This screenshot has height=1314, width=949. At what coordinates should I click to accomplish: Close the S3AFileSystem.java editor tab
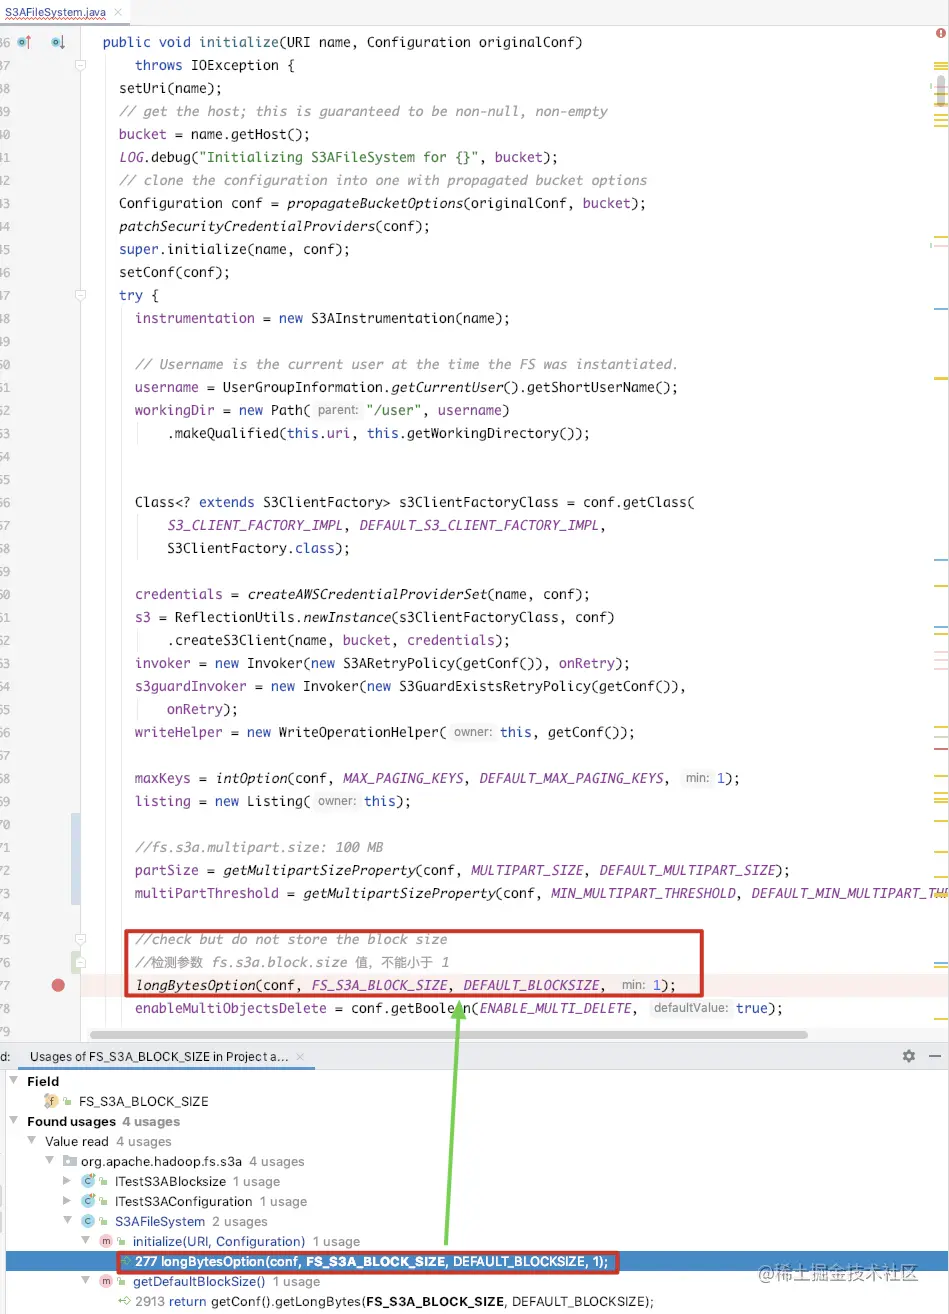[119, 12]
